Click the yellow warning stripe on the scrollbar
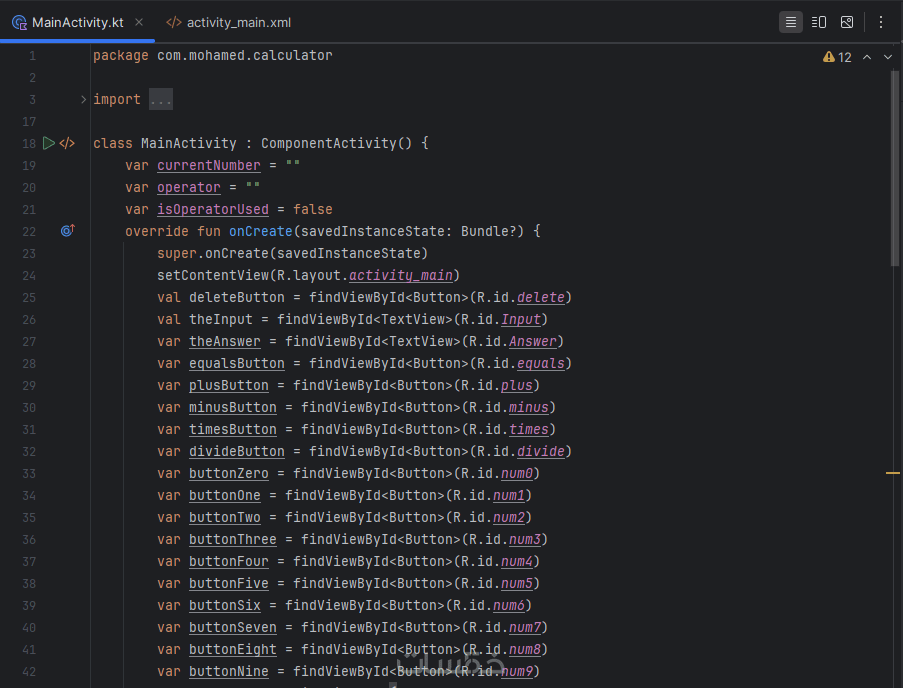Image resolution: width=903 pixels, height=688 pixels. (x=893, y=472)
